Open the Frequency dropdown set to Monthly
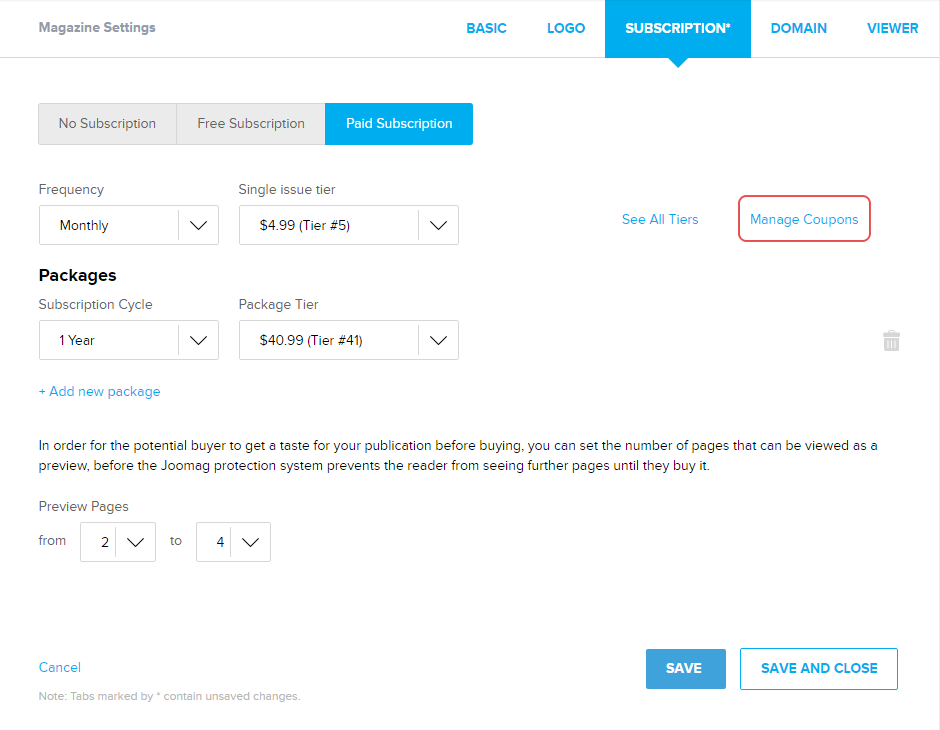940x730 pixels. pos(129,226)
